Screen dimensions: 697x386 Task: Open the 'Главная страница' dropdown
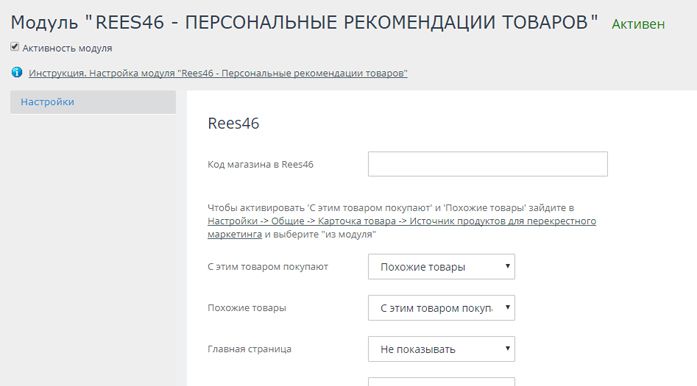coord(441,349)
